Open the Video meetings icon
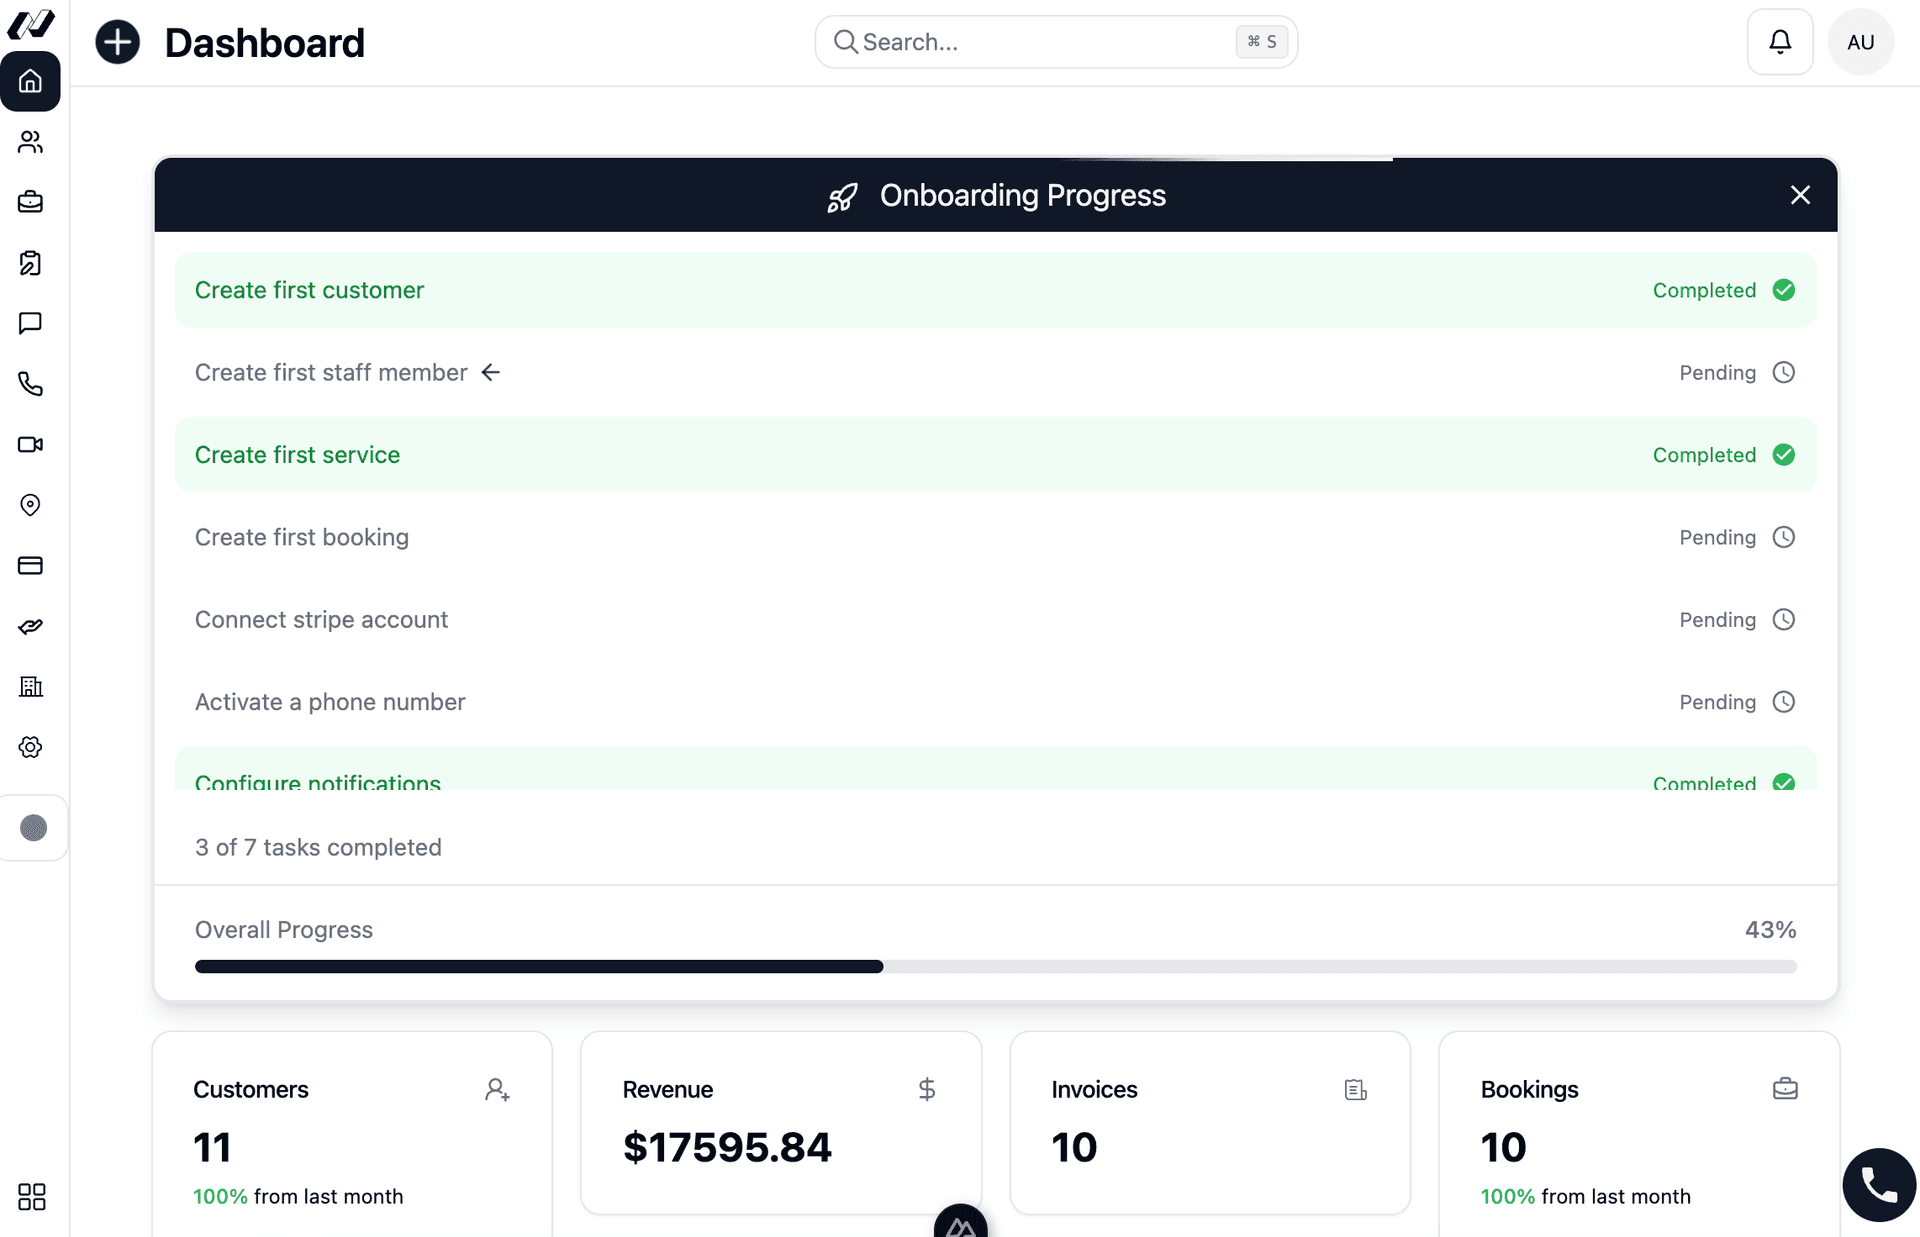This screenshot has width=1920, height=1237. (x=31, y=444)
